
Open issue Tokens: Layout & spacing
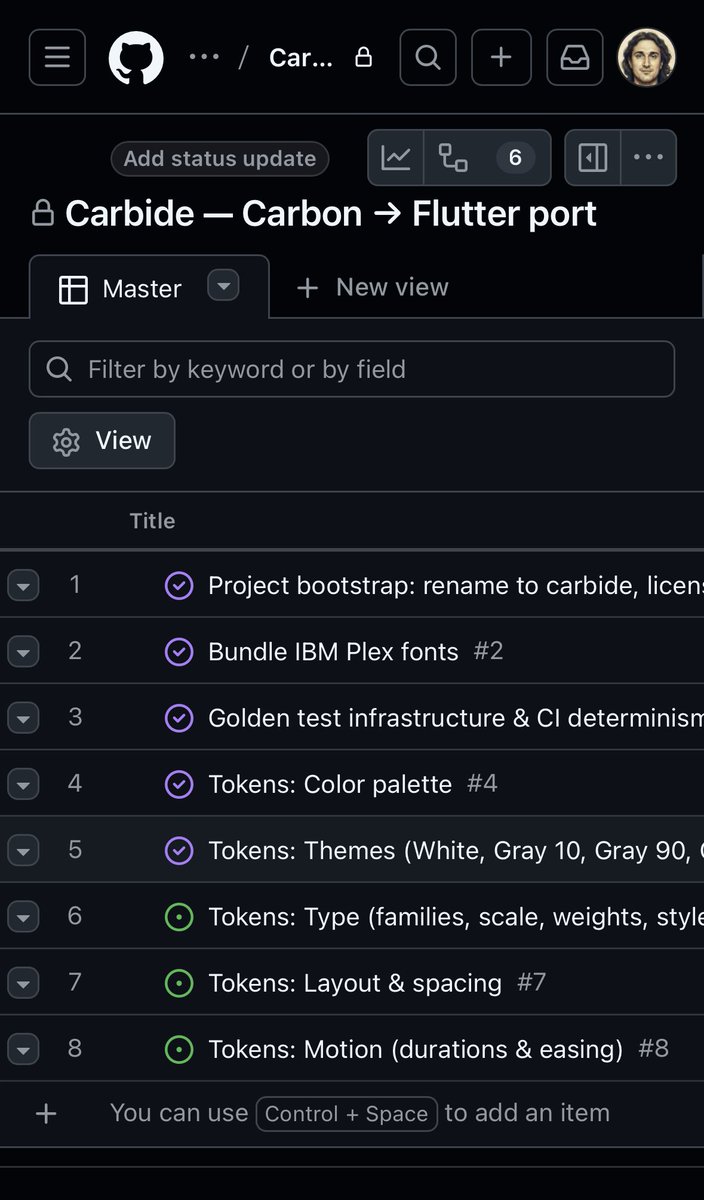[x=355, y=983]
